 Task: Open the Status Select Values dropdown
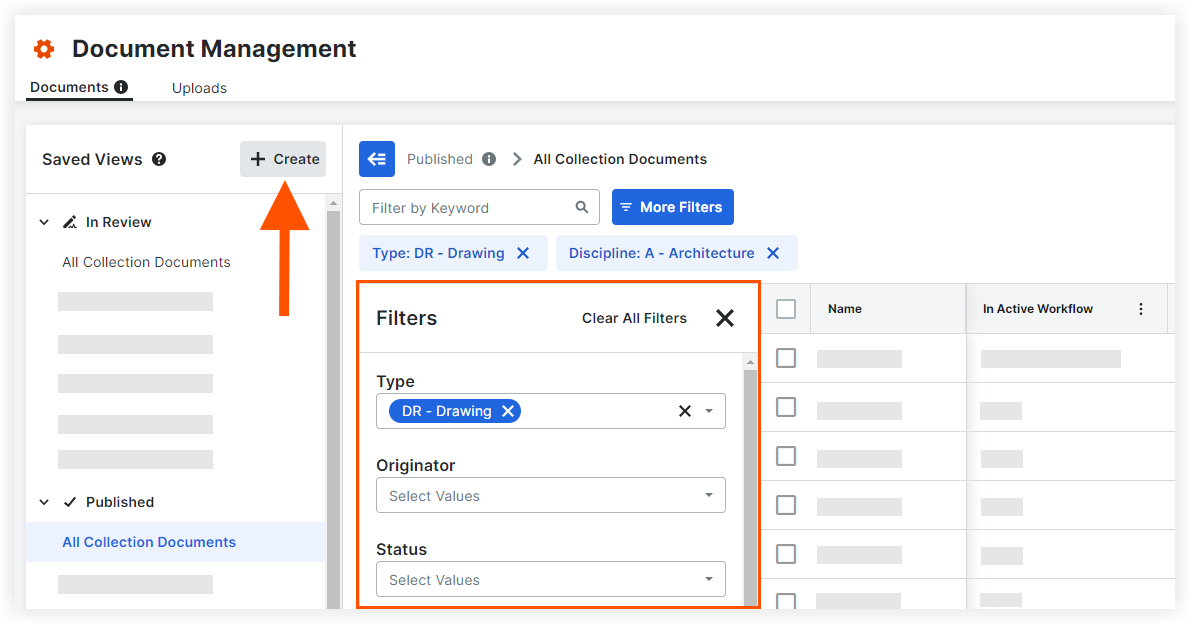click(550, 580)
